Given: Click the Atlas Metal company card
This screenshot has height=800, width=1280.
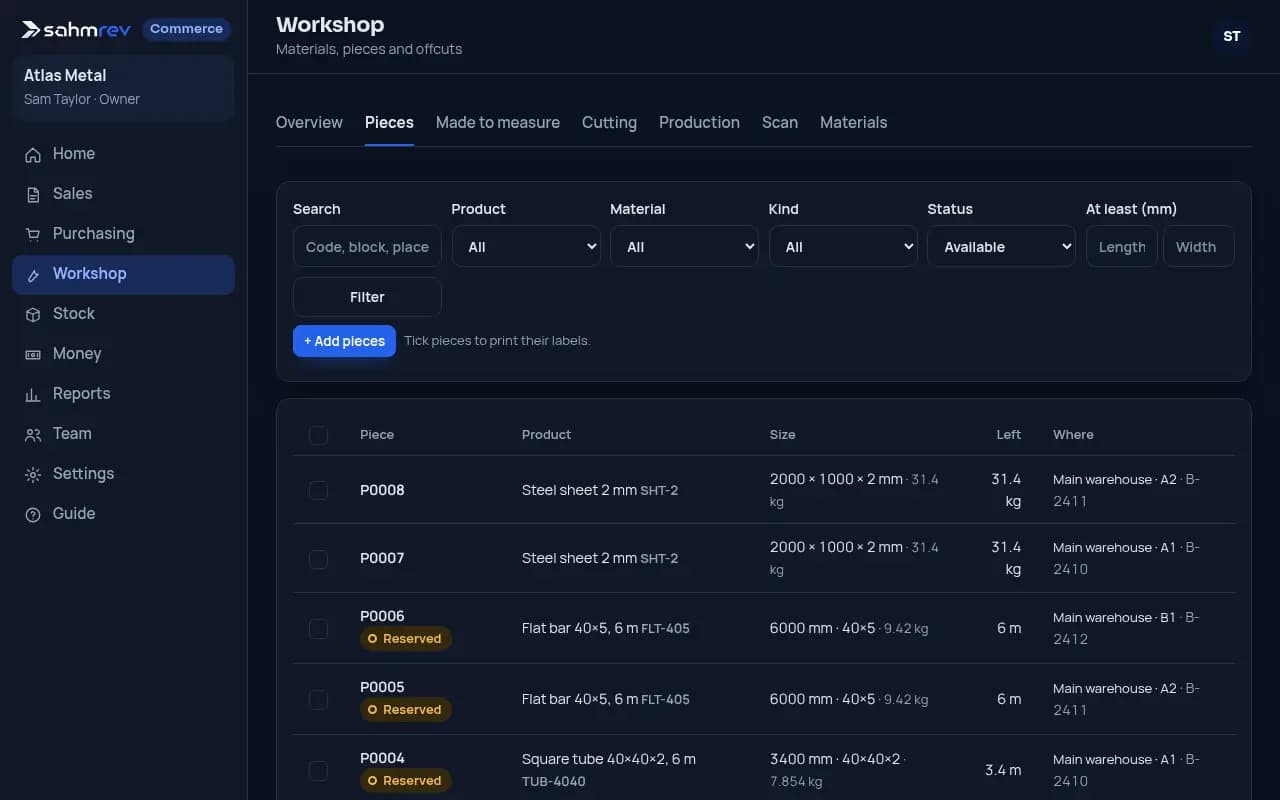Looking at the screenshot, I should 123,87.
